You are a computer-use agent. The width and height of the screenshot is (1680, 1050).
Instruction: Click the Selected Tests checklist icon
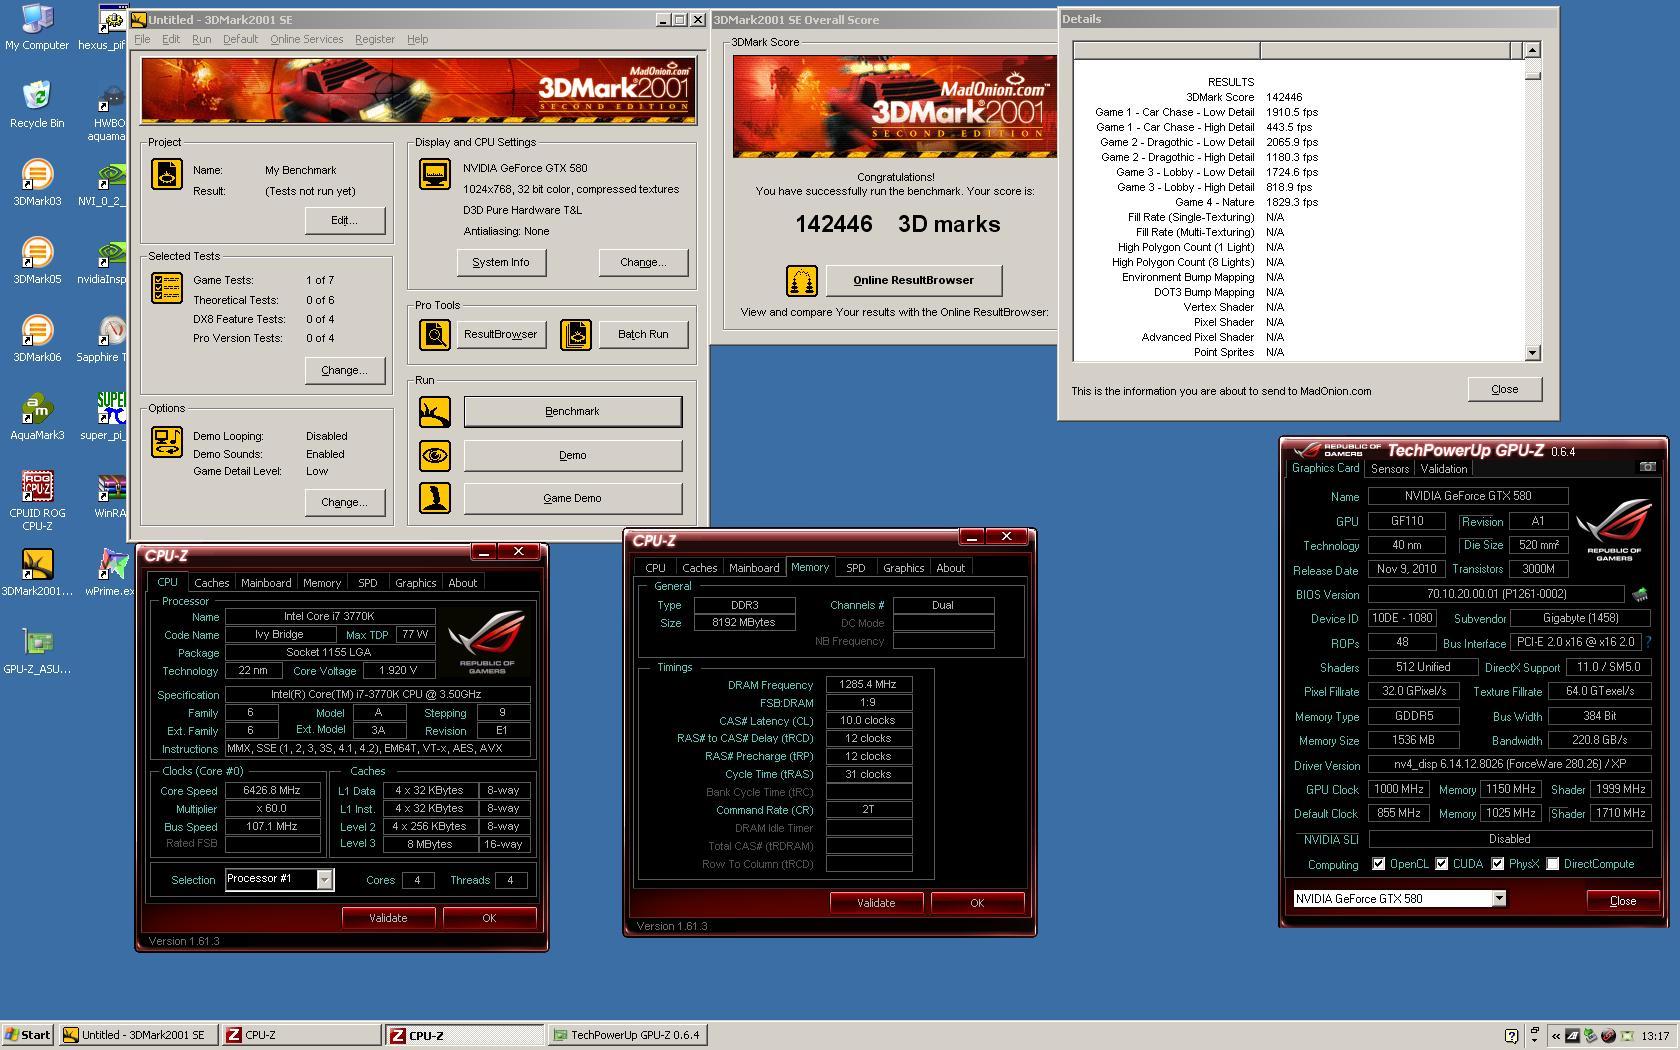click(166, 287)
